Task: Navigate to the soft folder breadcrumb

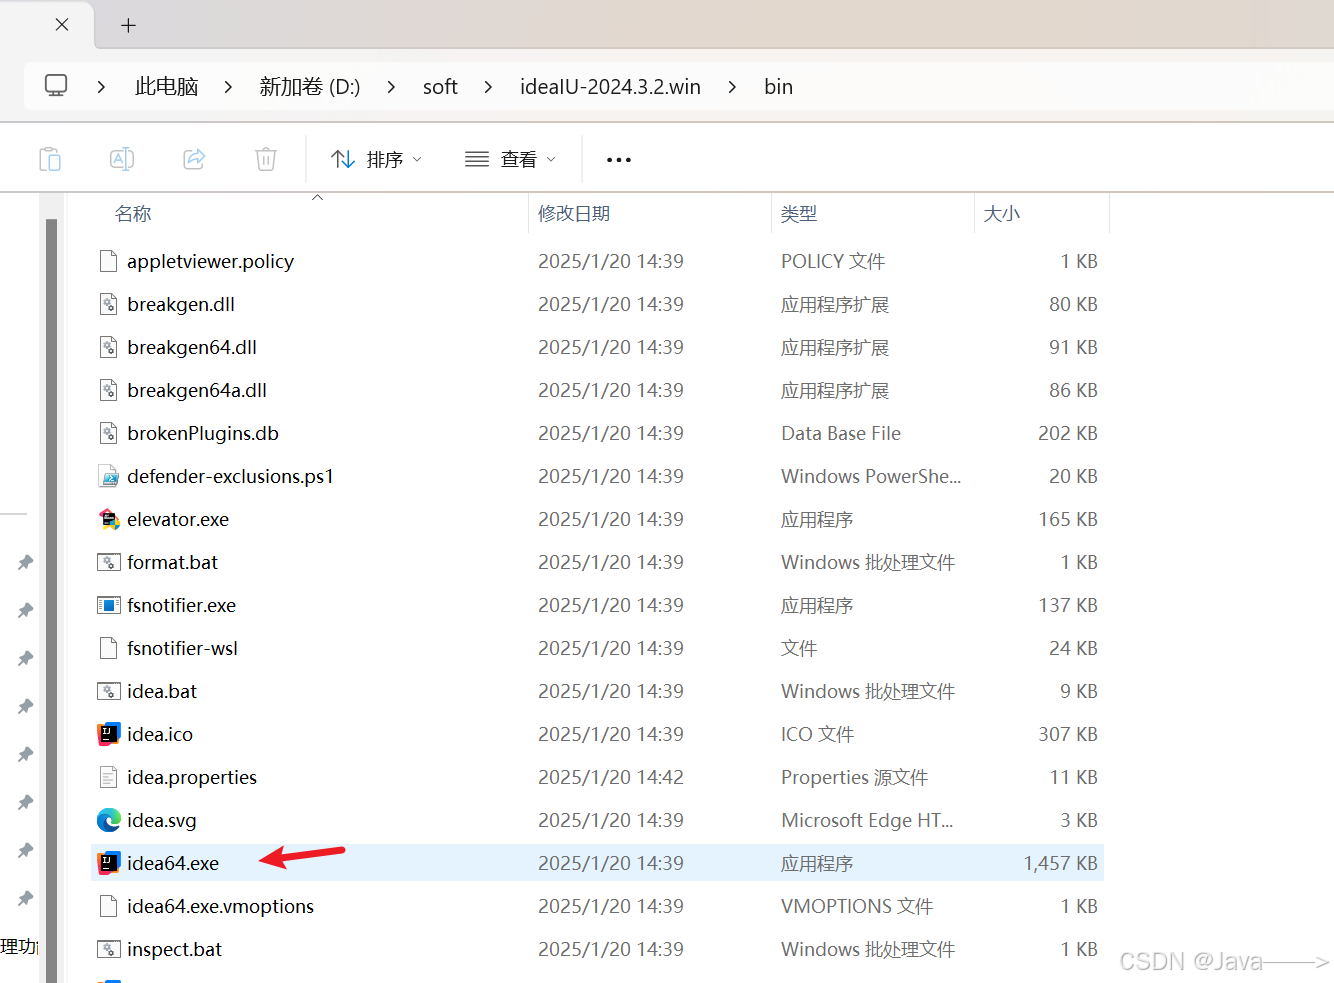Action: click(440, 87)
